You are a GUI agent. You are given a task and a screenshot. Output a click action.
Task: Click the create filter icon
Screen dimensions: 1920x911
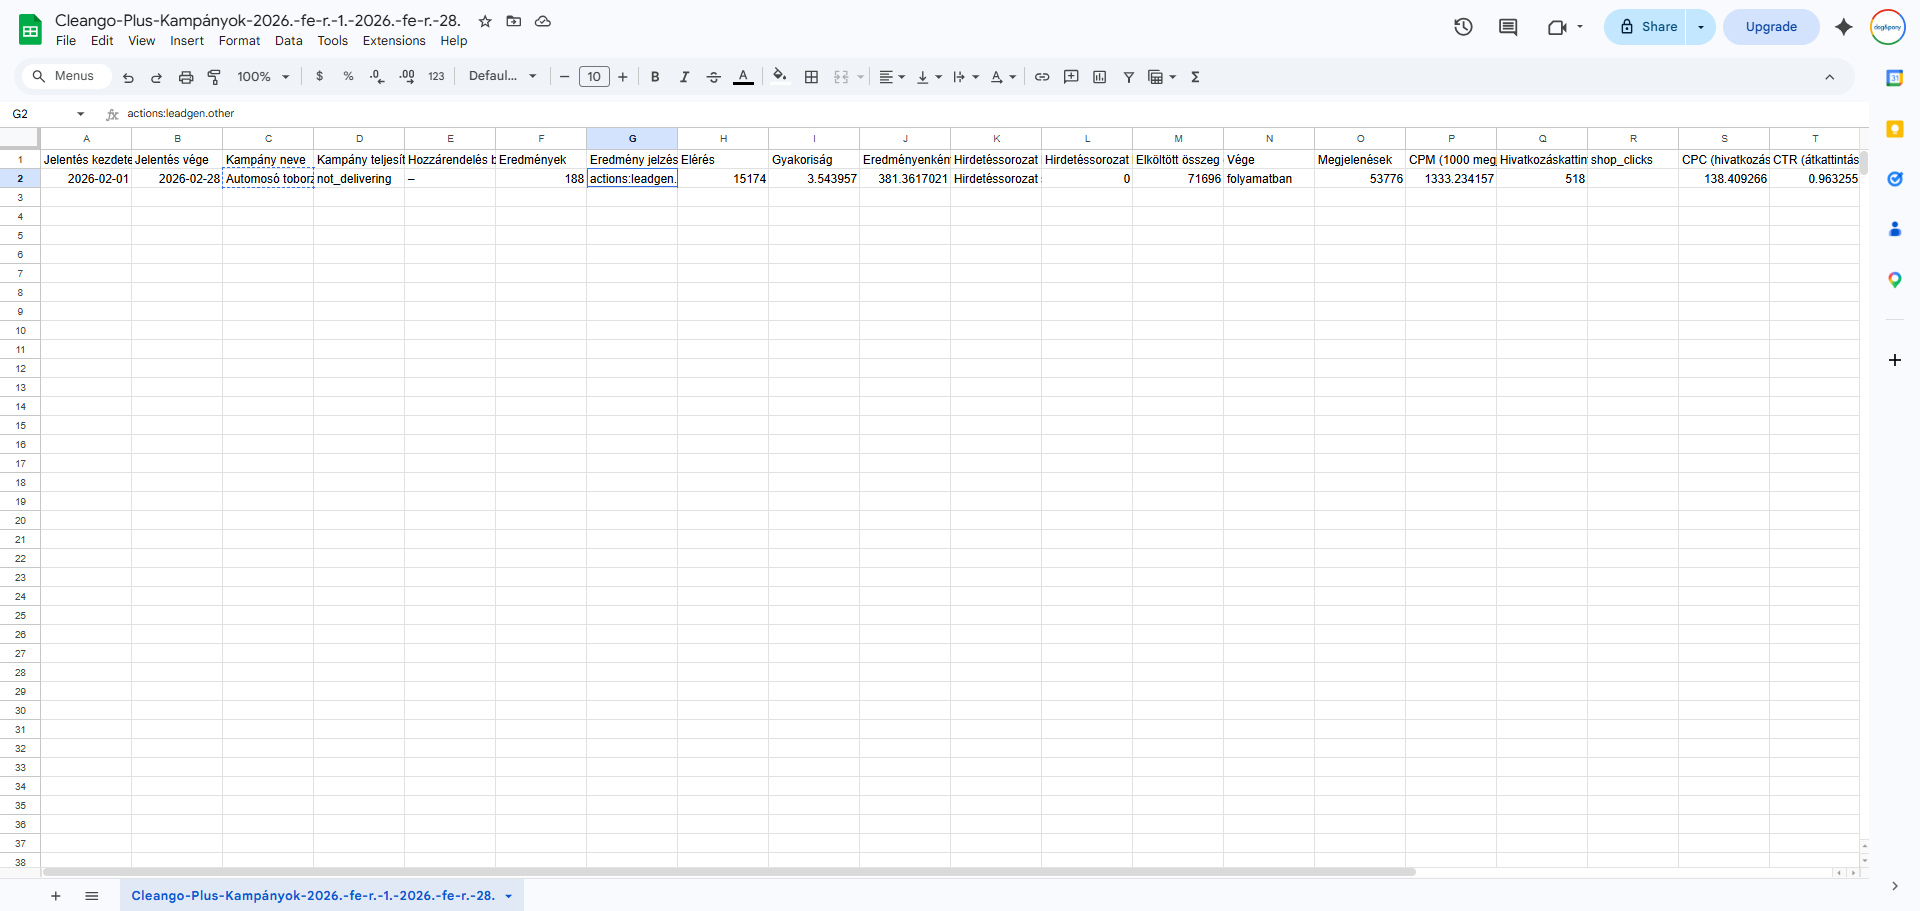pyautogui.click(x=1129, y=77)
